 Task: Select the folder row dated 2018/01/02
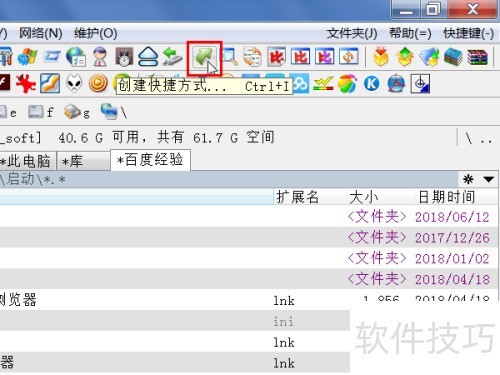tap(249, 258)
